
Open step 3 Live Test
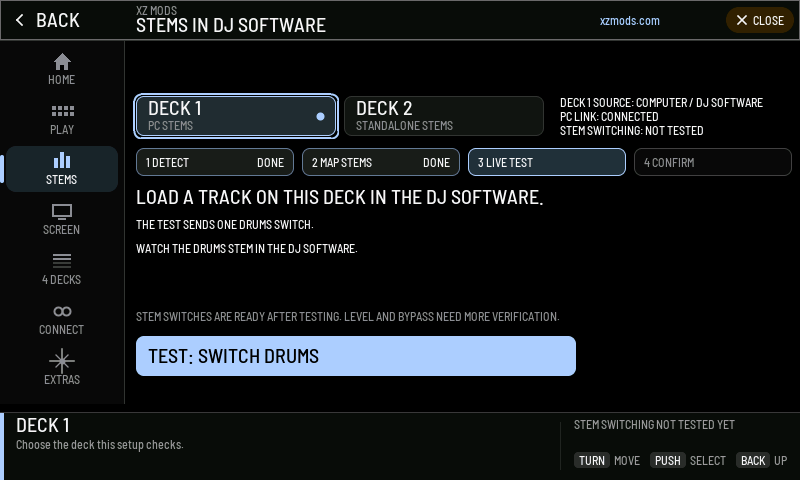tap(547, 162)
